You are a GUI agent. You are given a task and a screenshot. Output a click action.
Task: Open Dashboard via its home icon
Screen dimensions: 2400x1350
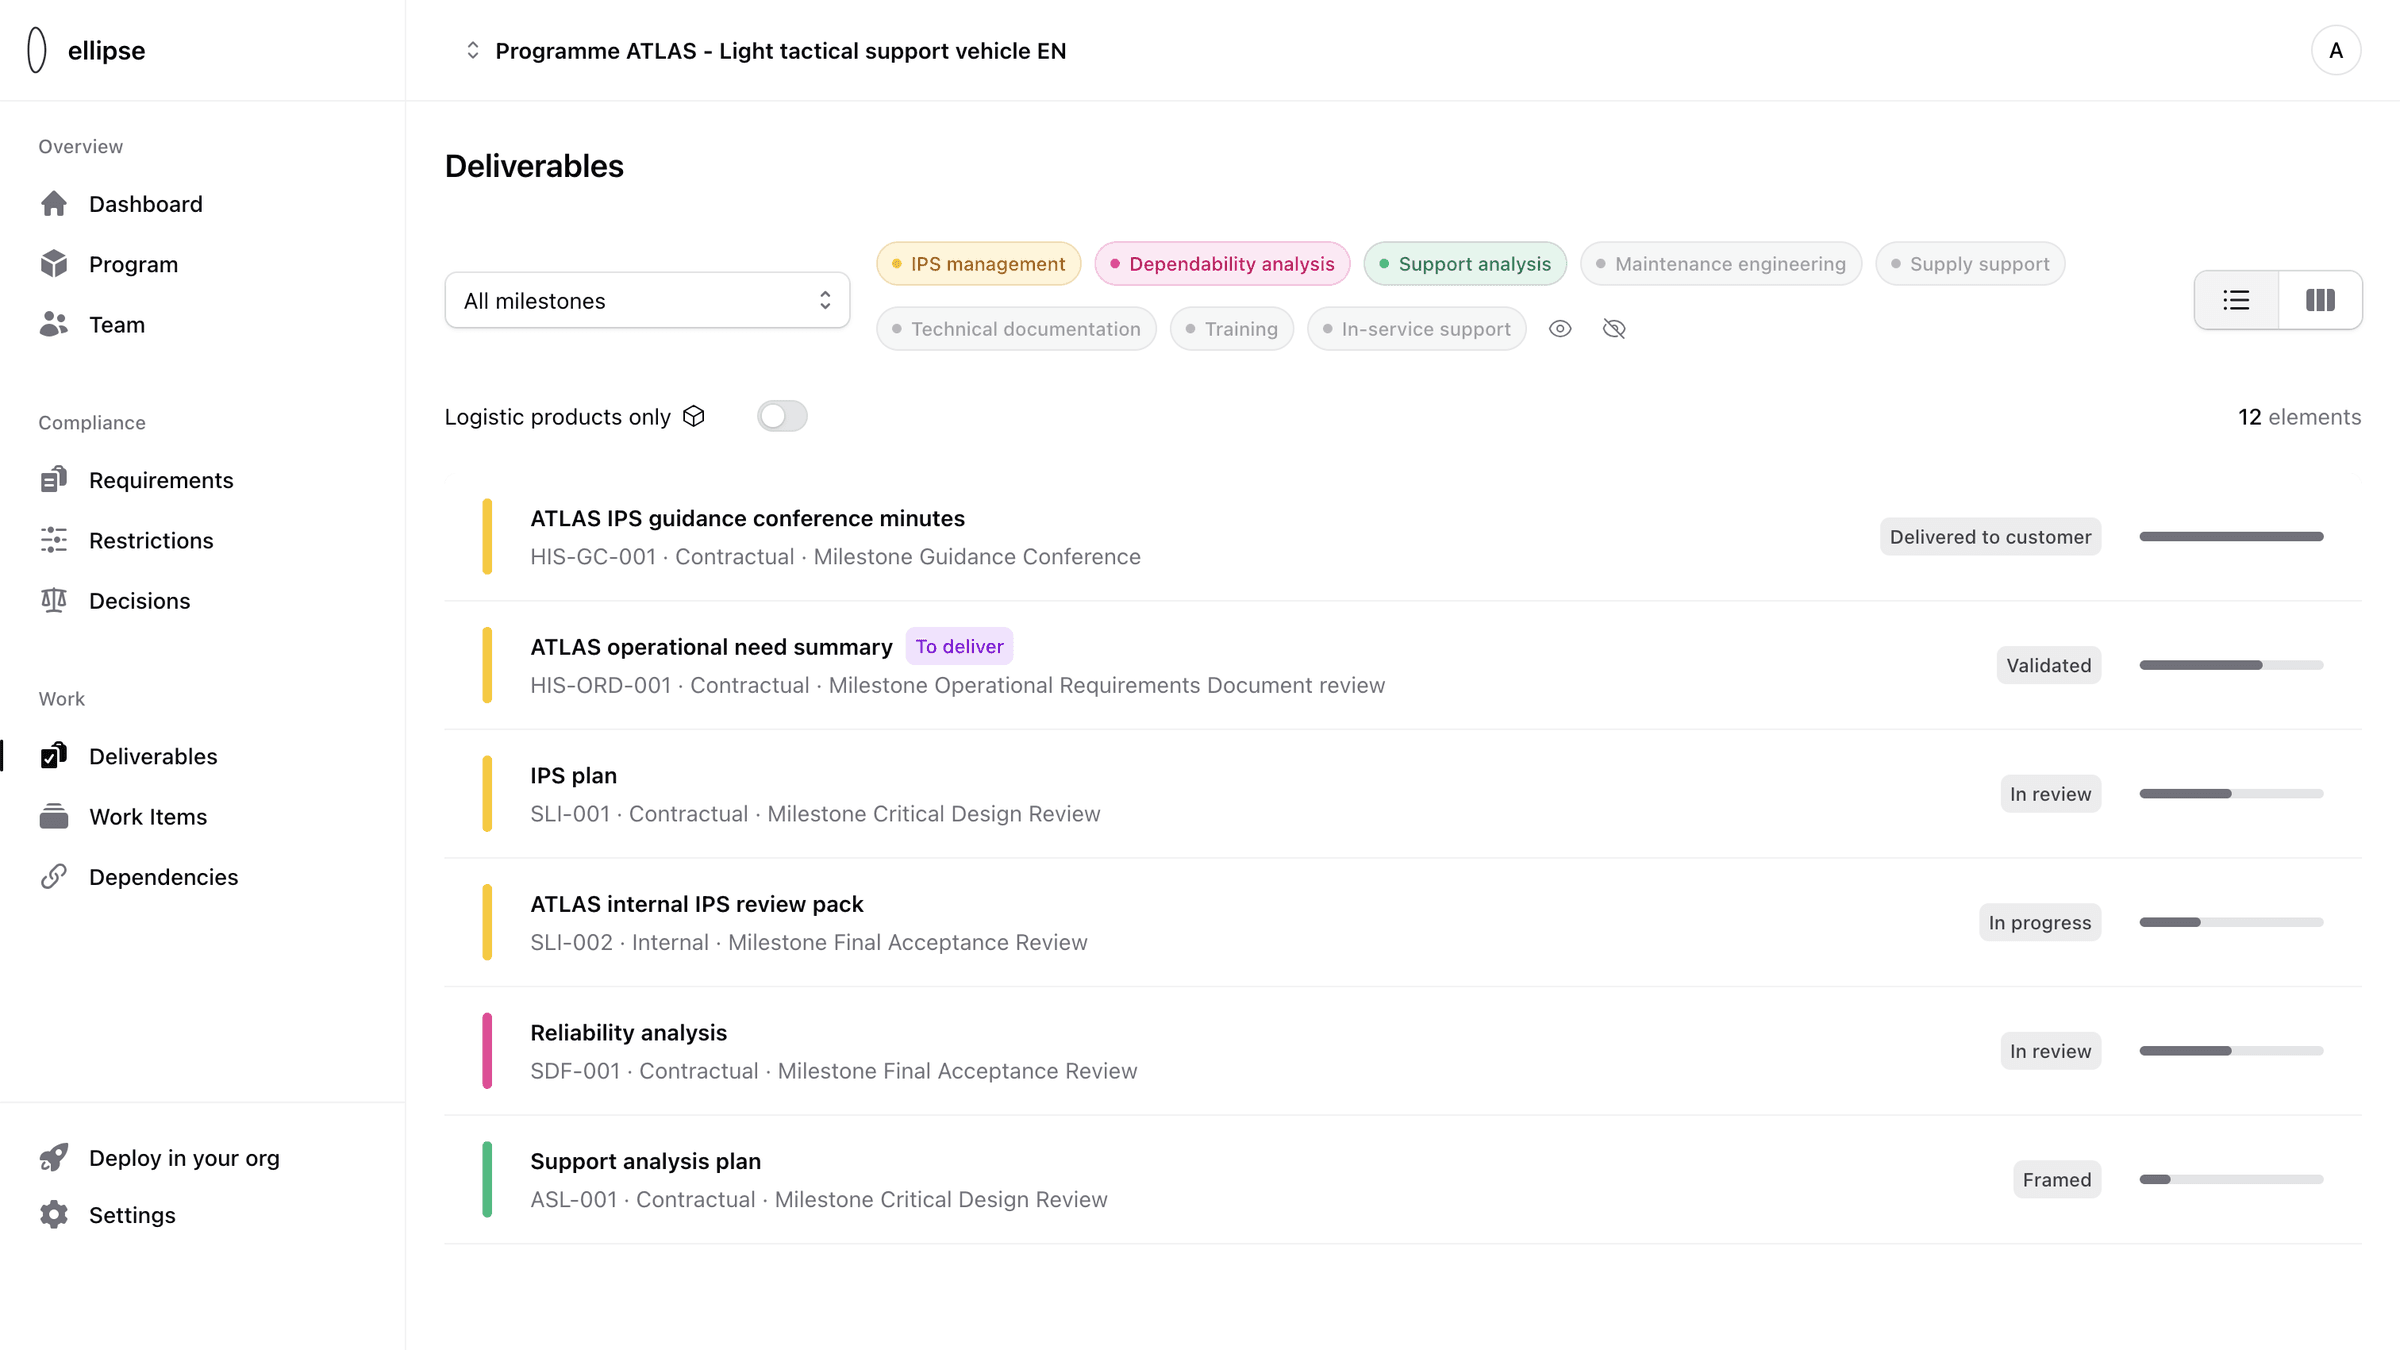[x=54, y=204]
